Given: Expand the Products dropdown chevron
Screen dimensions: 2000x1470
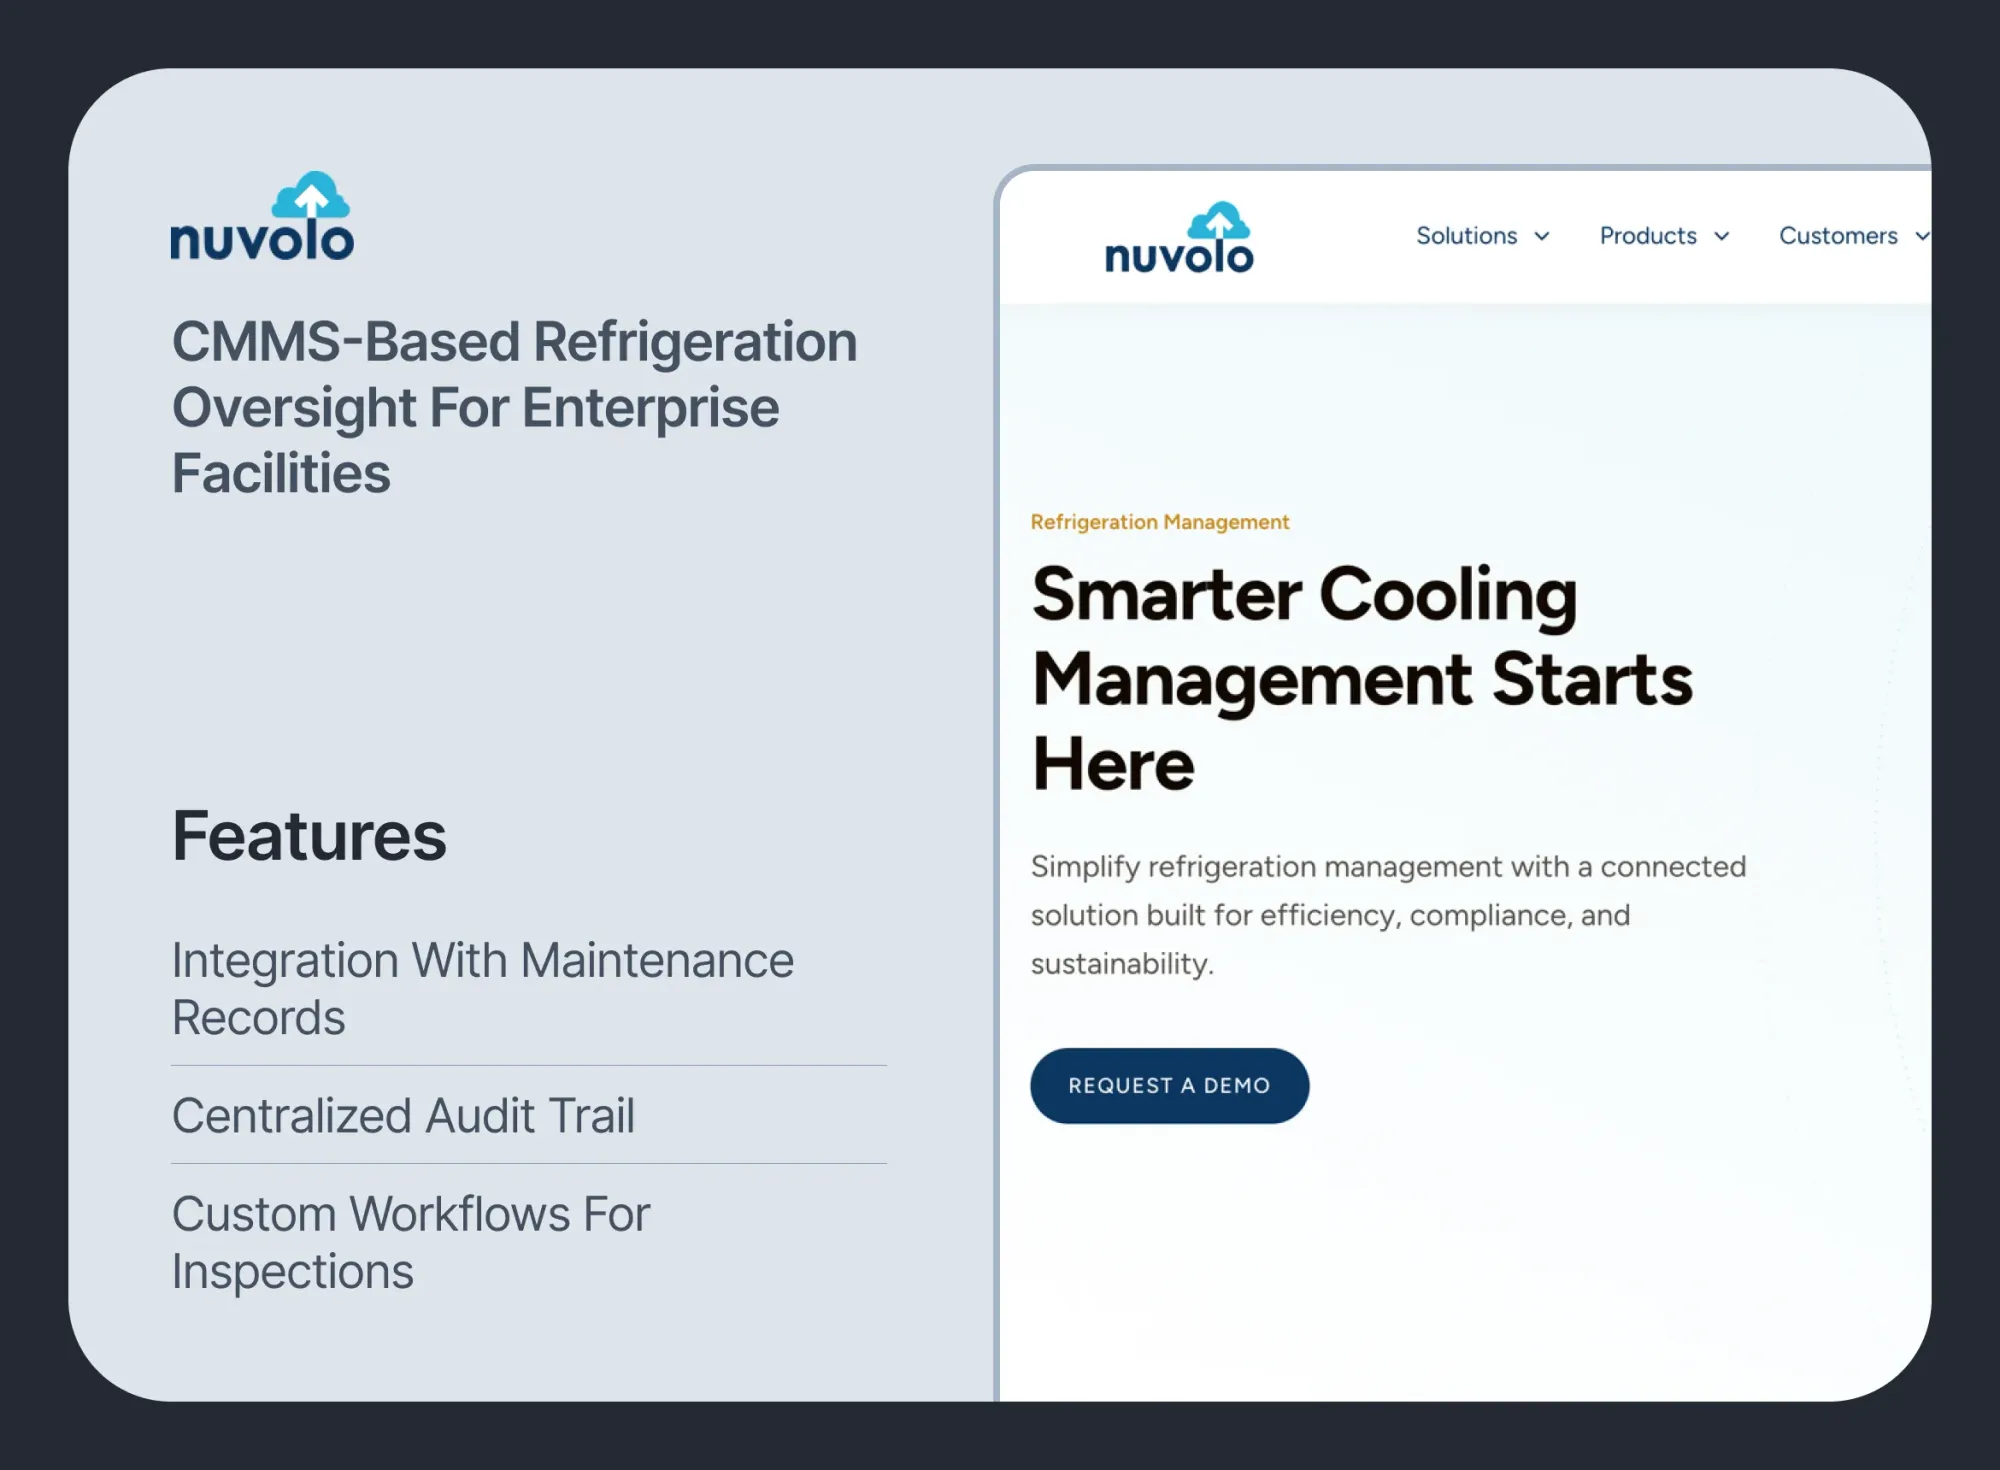Looking at the screenshot, I should coord(1722,237).
